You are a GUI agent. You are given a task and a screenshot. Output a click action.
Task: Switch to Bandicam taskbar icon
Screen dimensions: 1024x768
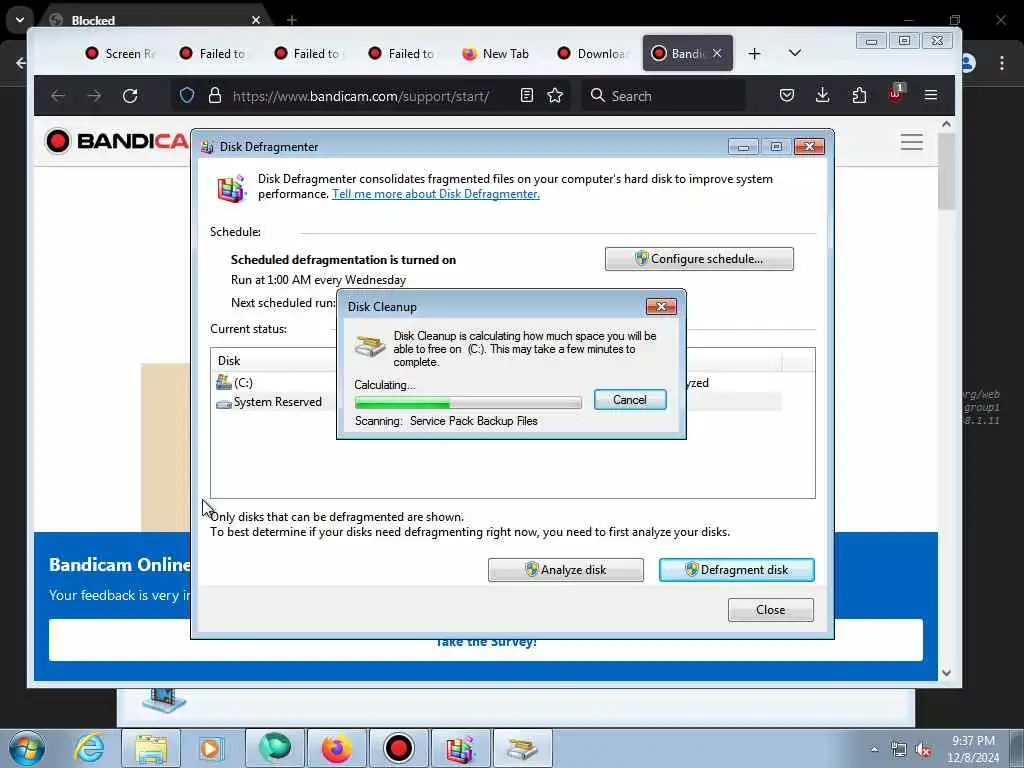click(x=398, y=748)
